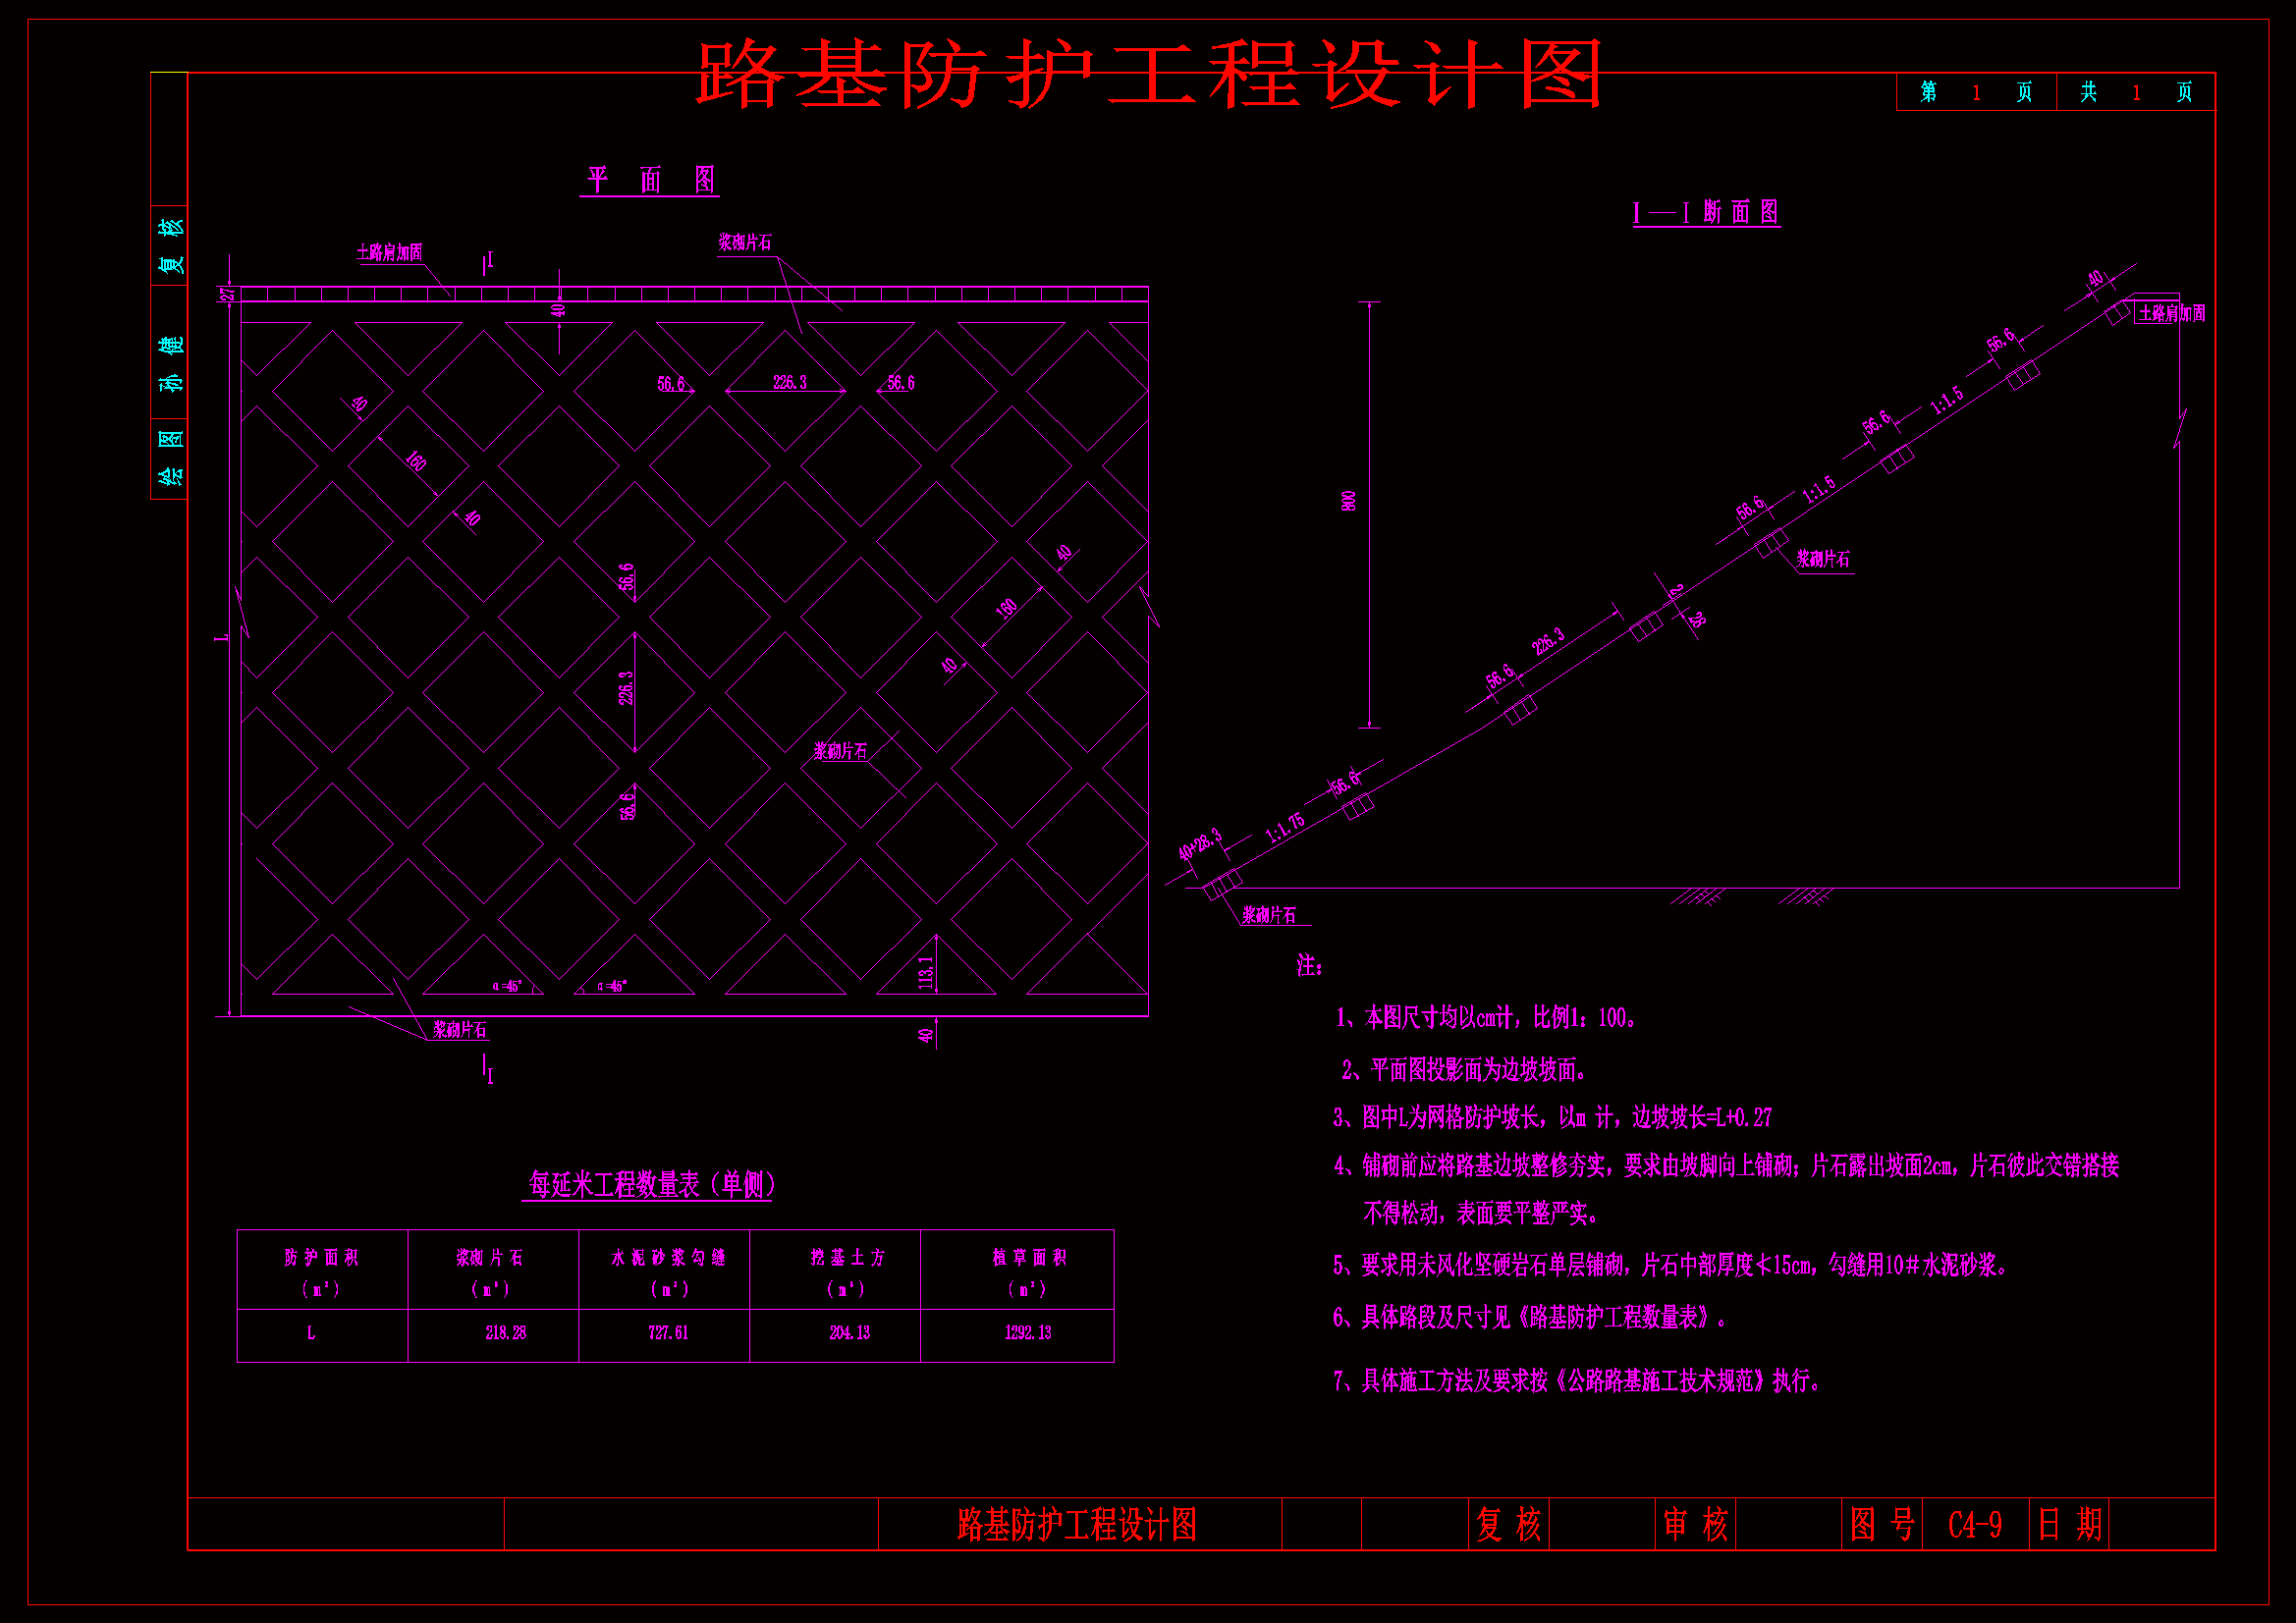Click the 每延米工程数量表 table title
This screenshot has height=1623, width=2296.
pyautogui.click(x=651, y=1185)
